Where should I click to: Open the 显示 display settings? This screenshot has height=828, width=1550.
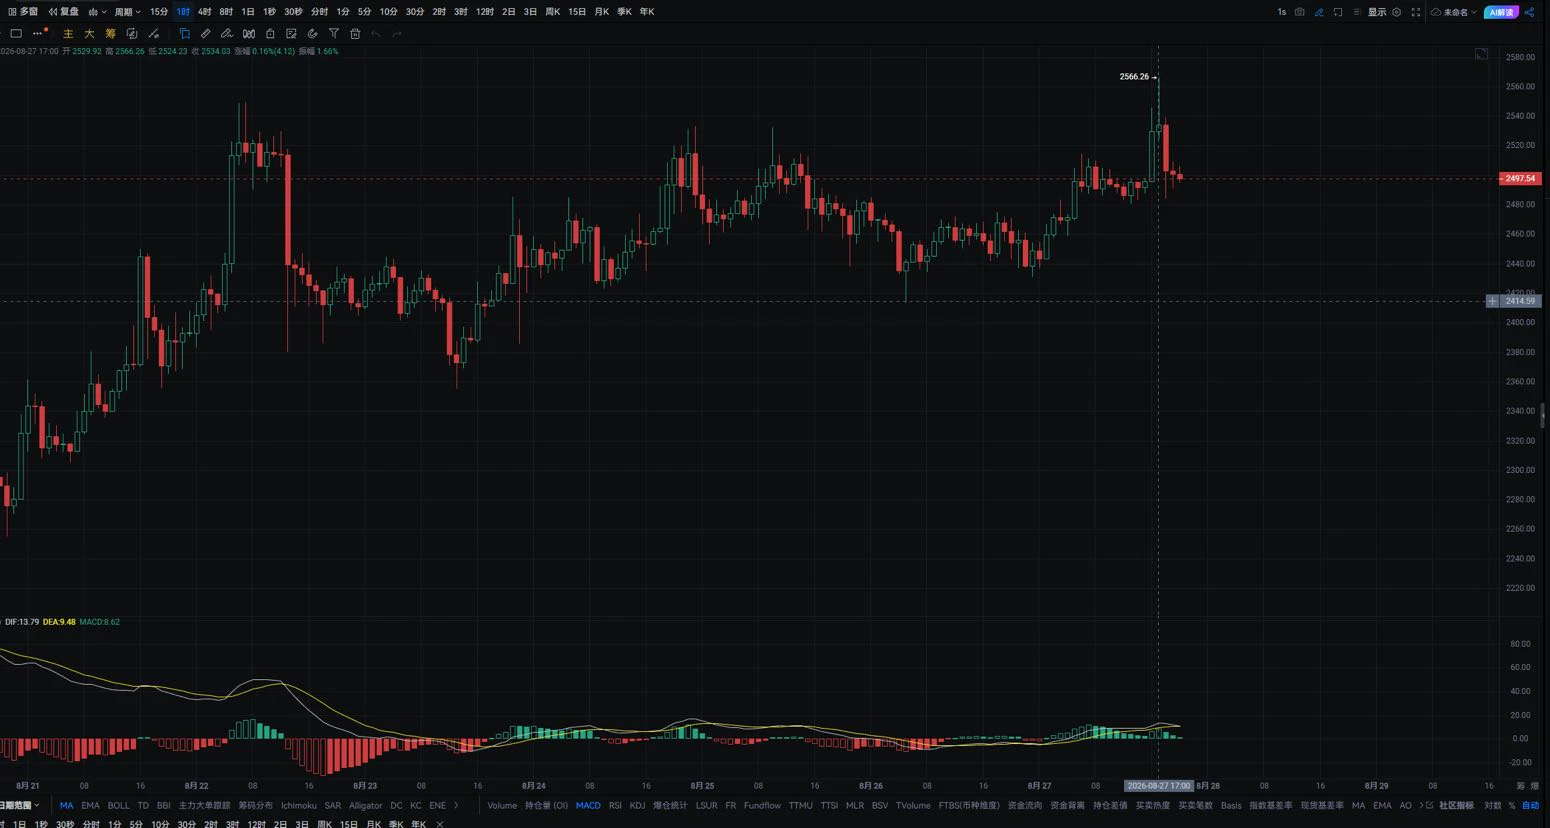tap(1377, 12)
